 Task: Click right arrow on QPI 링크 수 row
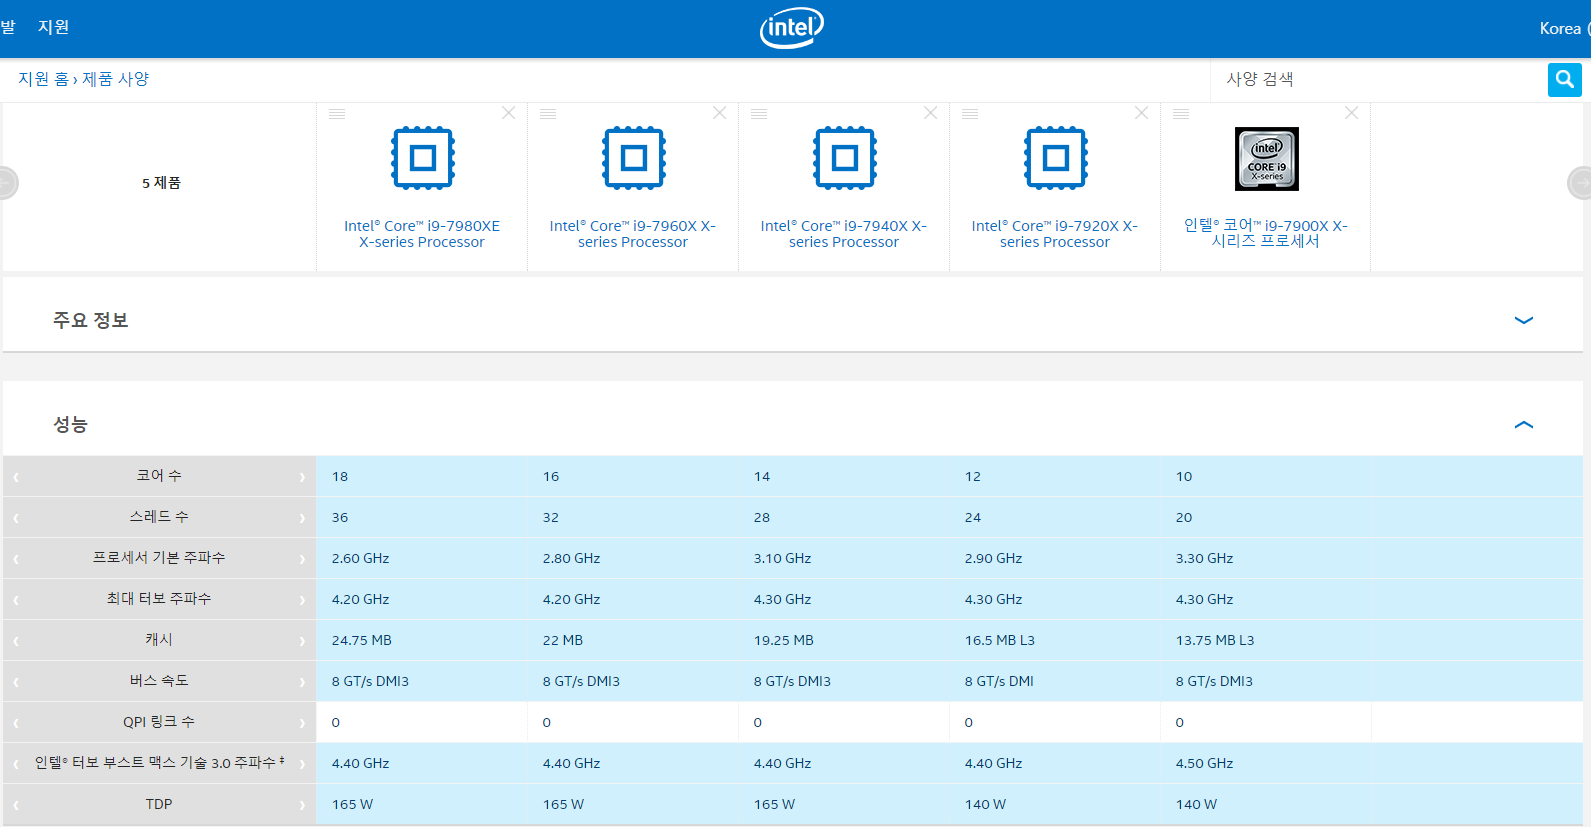(302, 723)
